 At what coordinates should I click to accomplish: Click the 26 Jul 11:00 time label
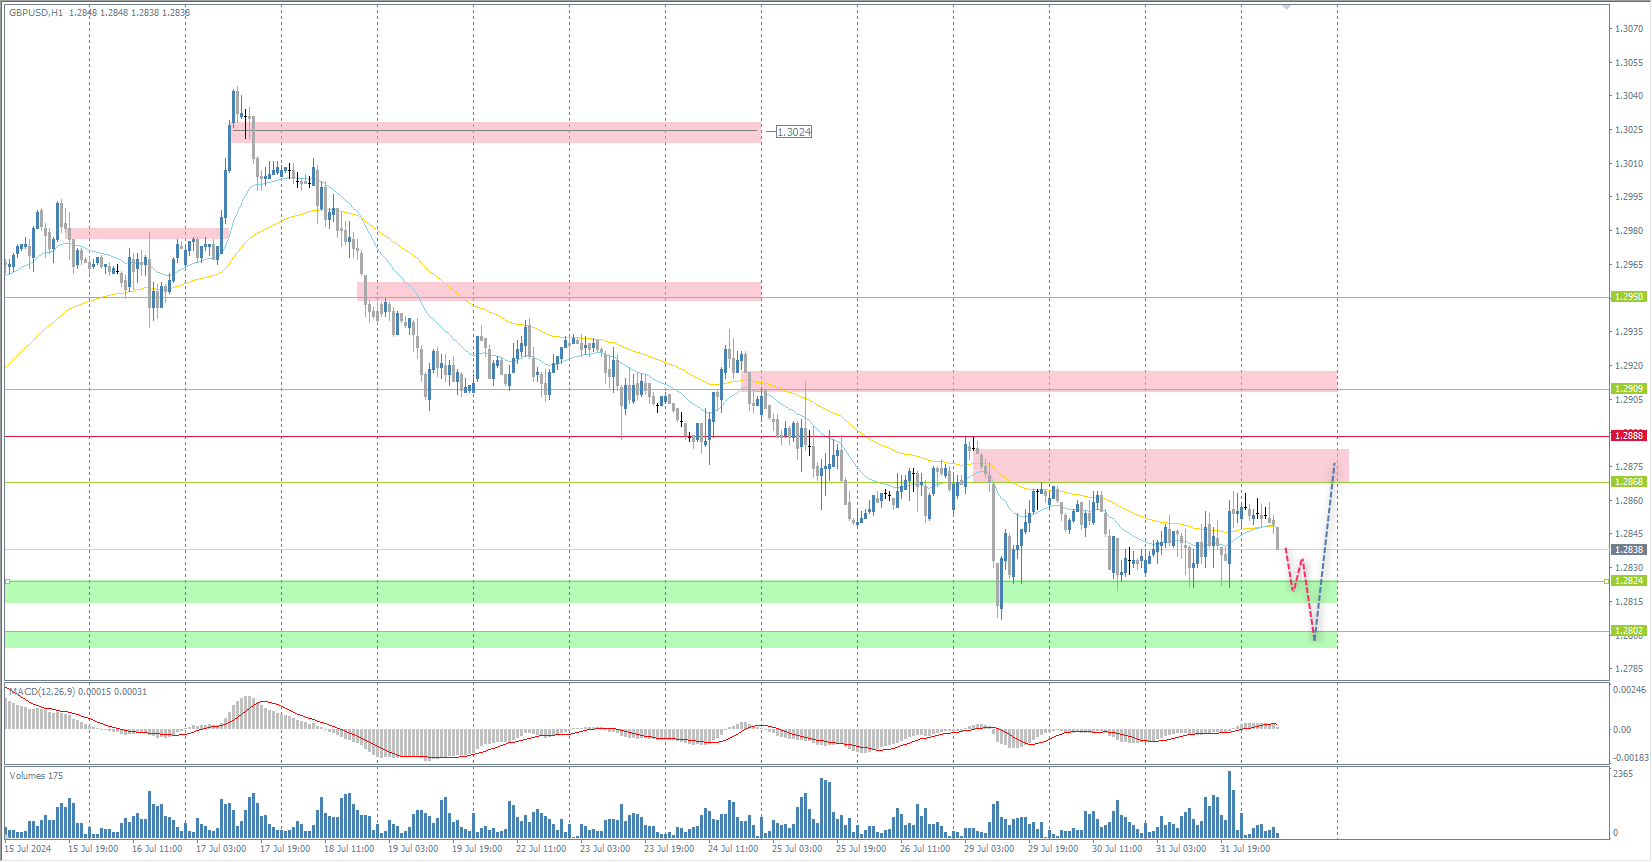point(925,849)
